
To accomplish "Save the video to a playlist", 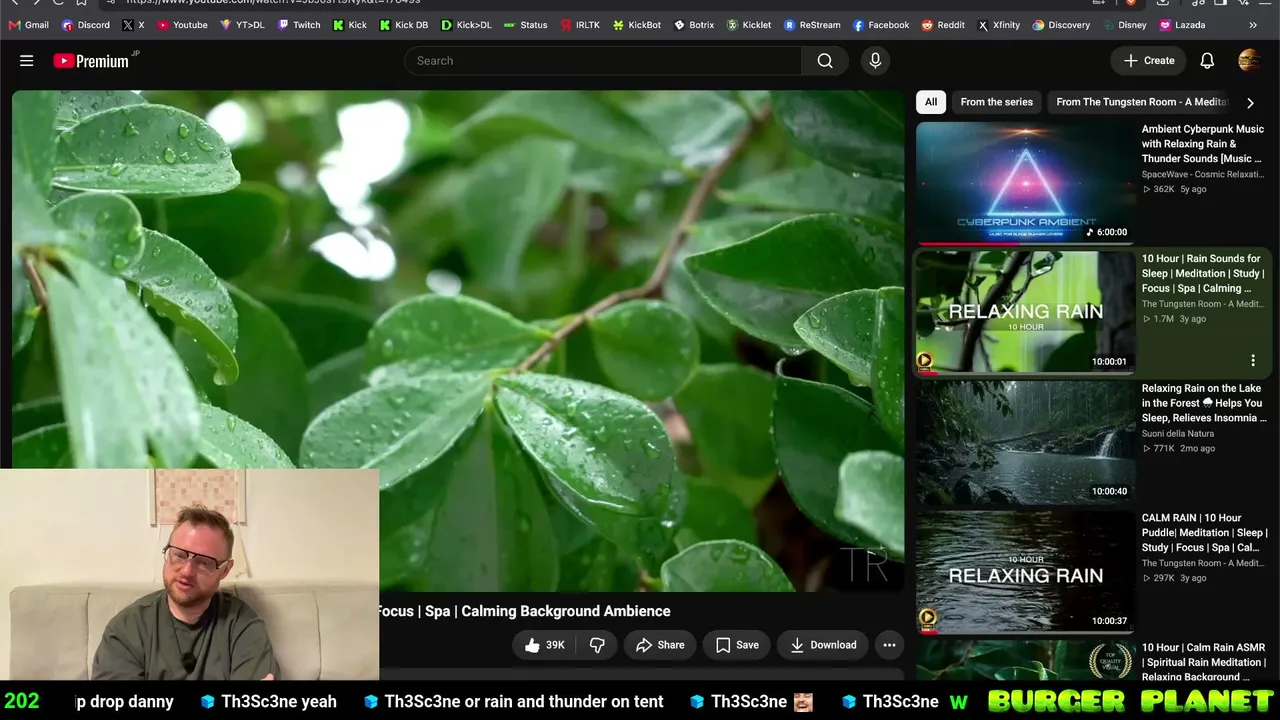I will pyautogui.click(x=736, y=645).
